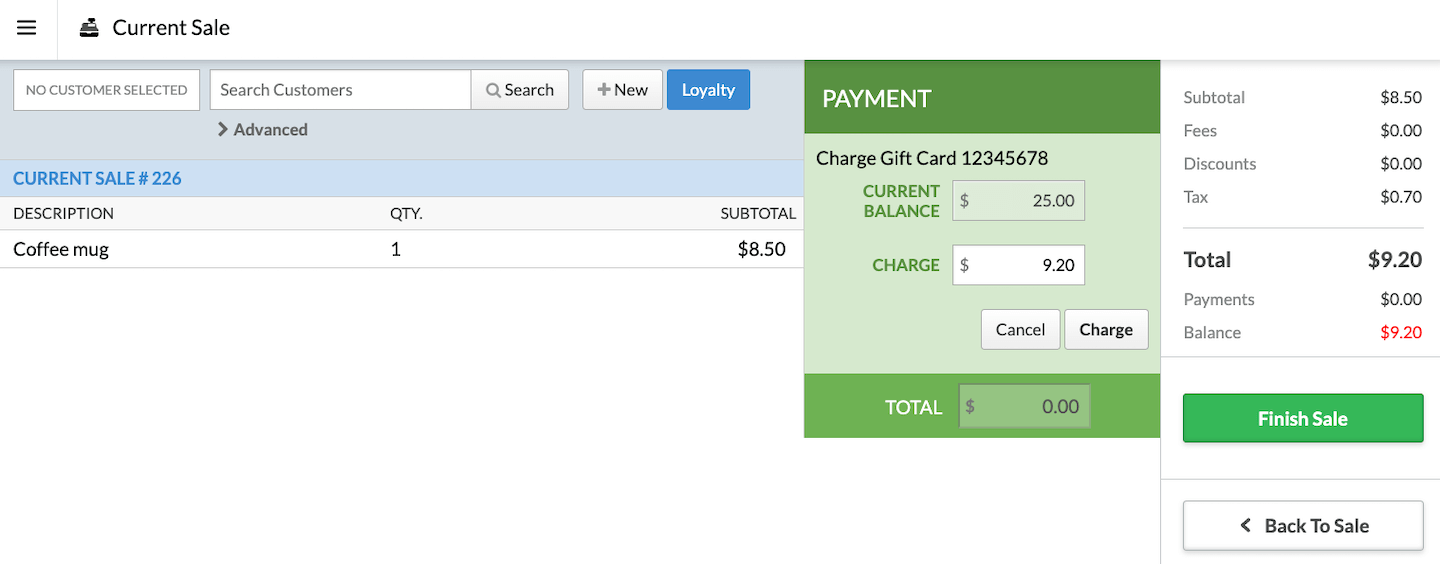The image size is (1440, 564).
Task: Select the Coffee mug line item
Action: pos(61,249)
